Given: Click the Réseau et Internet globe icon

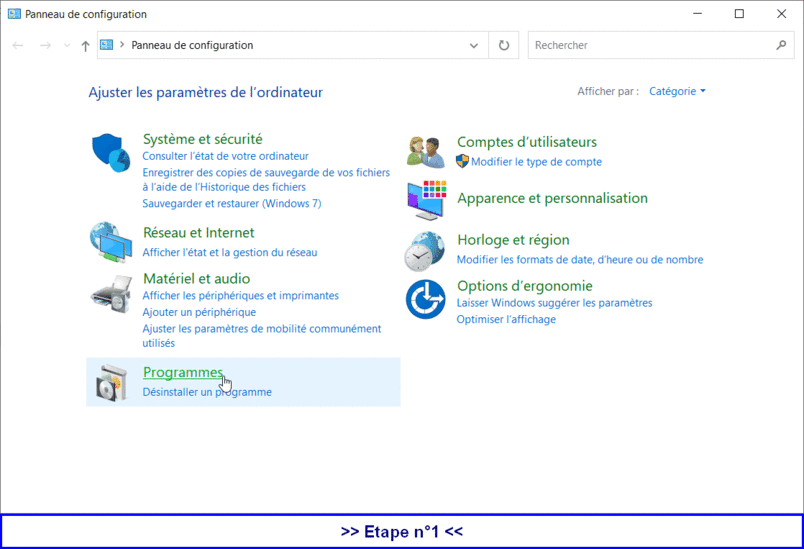Looking at the screenshot, I should click(111, 242).
